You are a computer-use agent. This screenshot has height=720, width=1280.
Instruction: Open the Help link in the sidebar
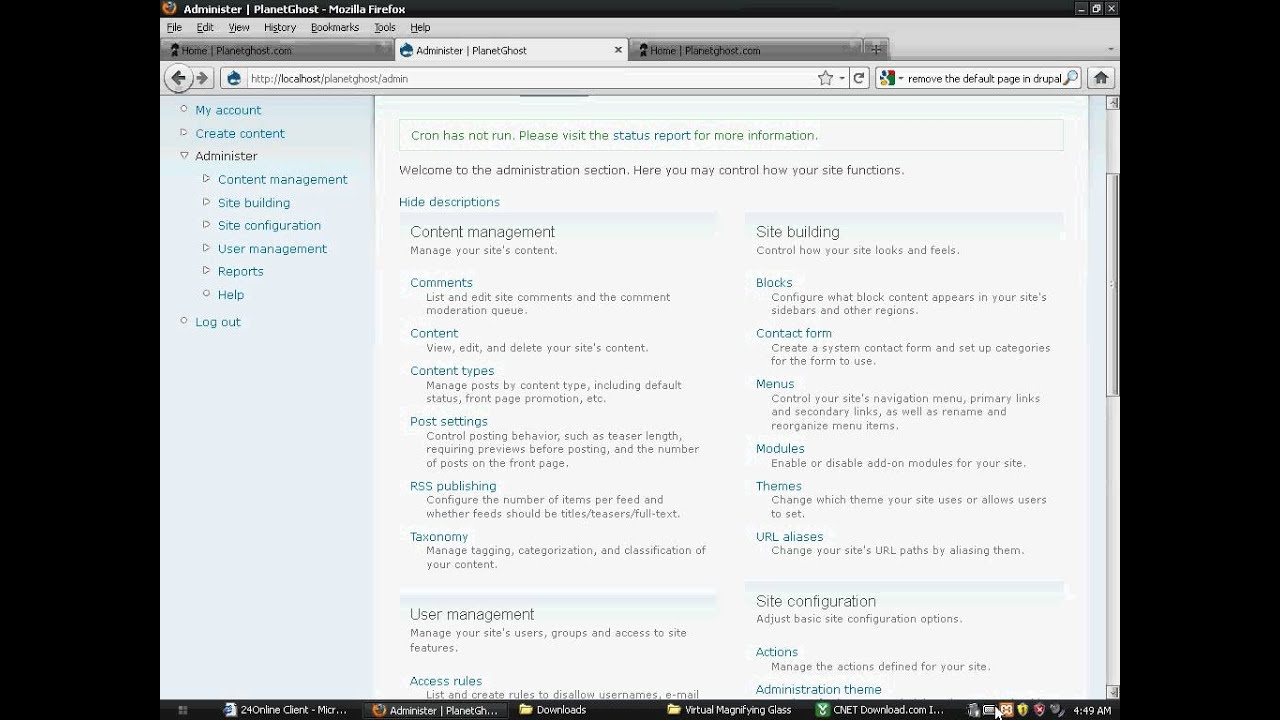[231, 295]
